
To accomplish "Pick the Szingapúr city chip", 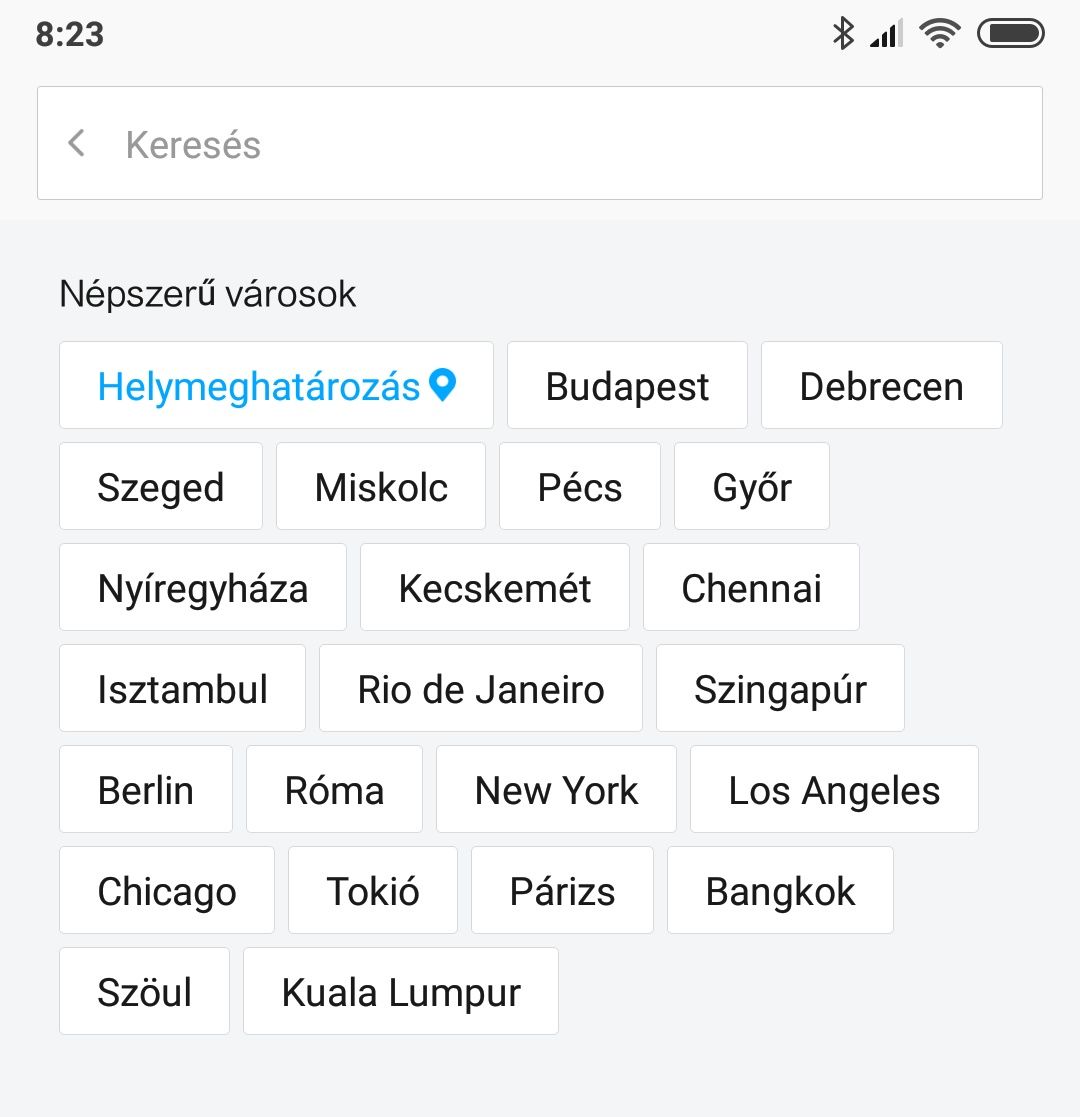I will click(x=780, y=689).
